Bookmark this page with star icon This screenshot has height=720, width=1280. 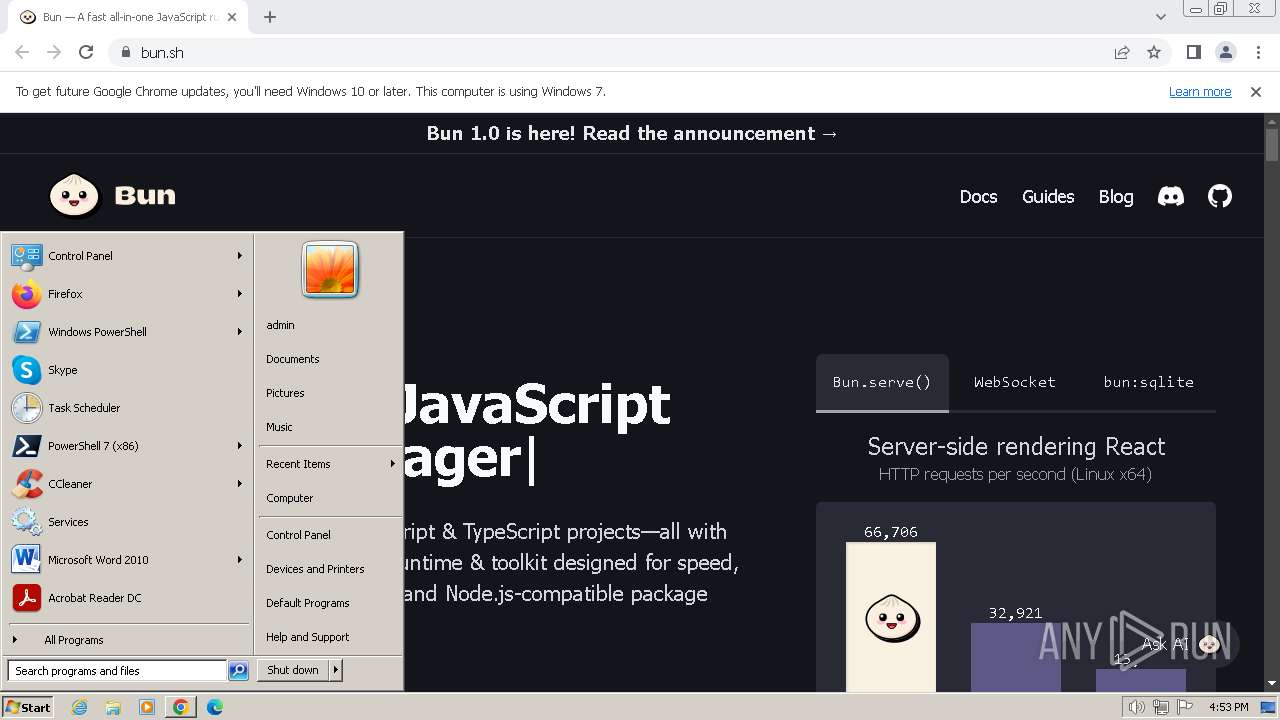[x=1154, y=52]
